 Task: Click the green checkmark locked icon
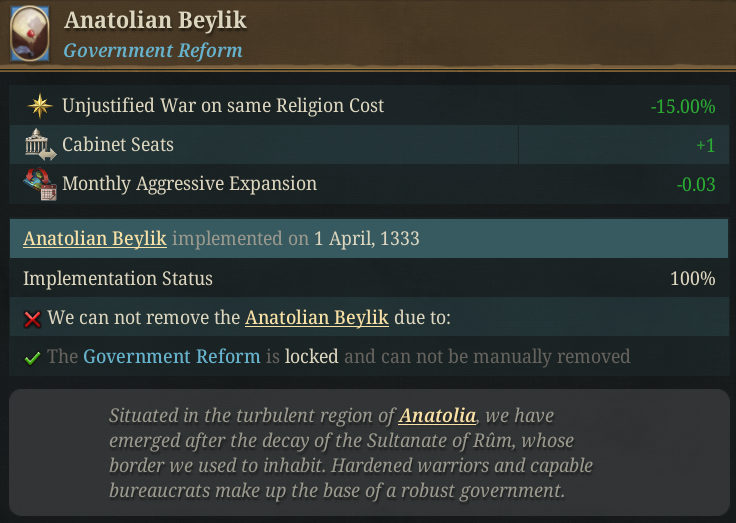32,357
